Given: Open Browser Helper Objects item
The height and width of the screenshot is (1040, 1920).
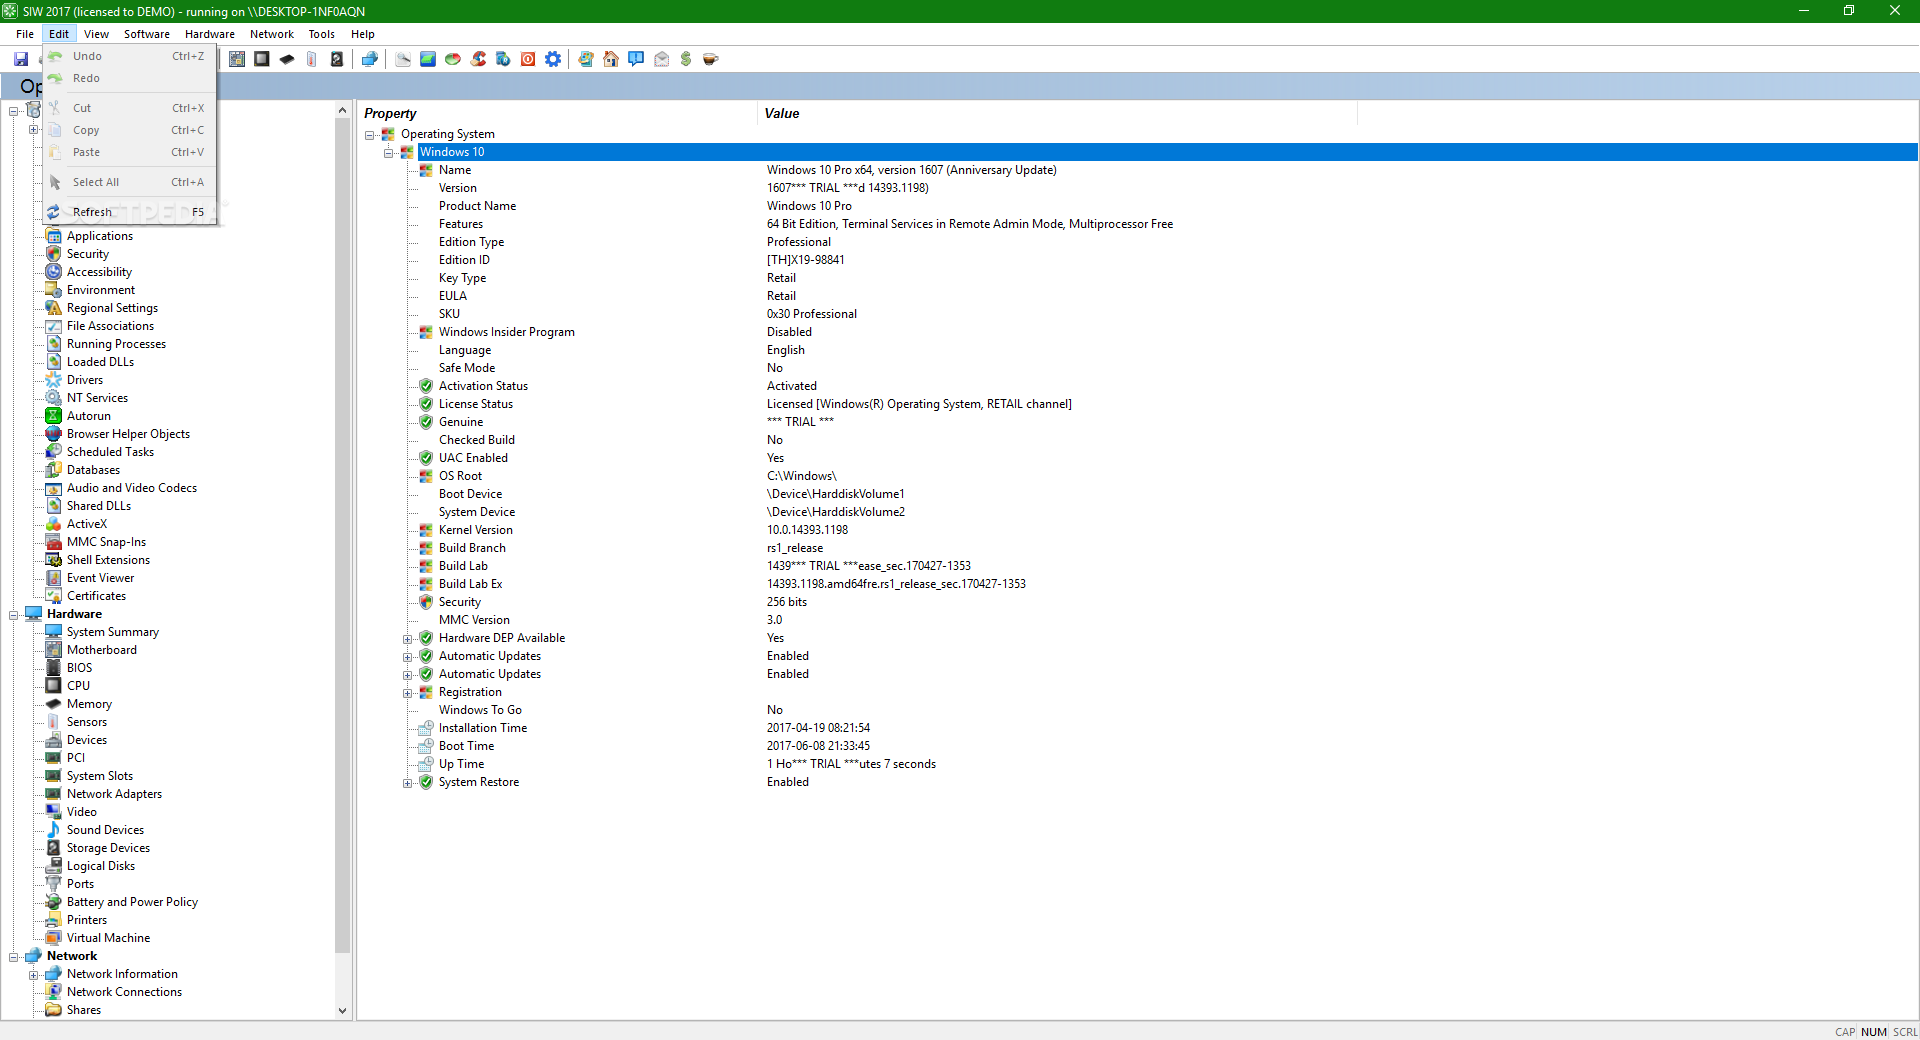Looking at the screenshot, I should click(x=128, y=434).
